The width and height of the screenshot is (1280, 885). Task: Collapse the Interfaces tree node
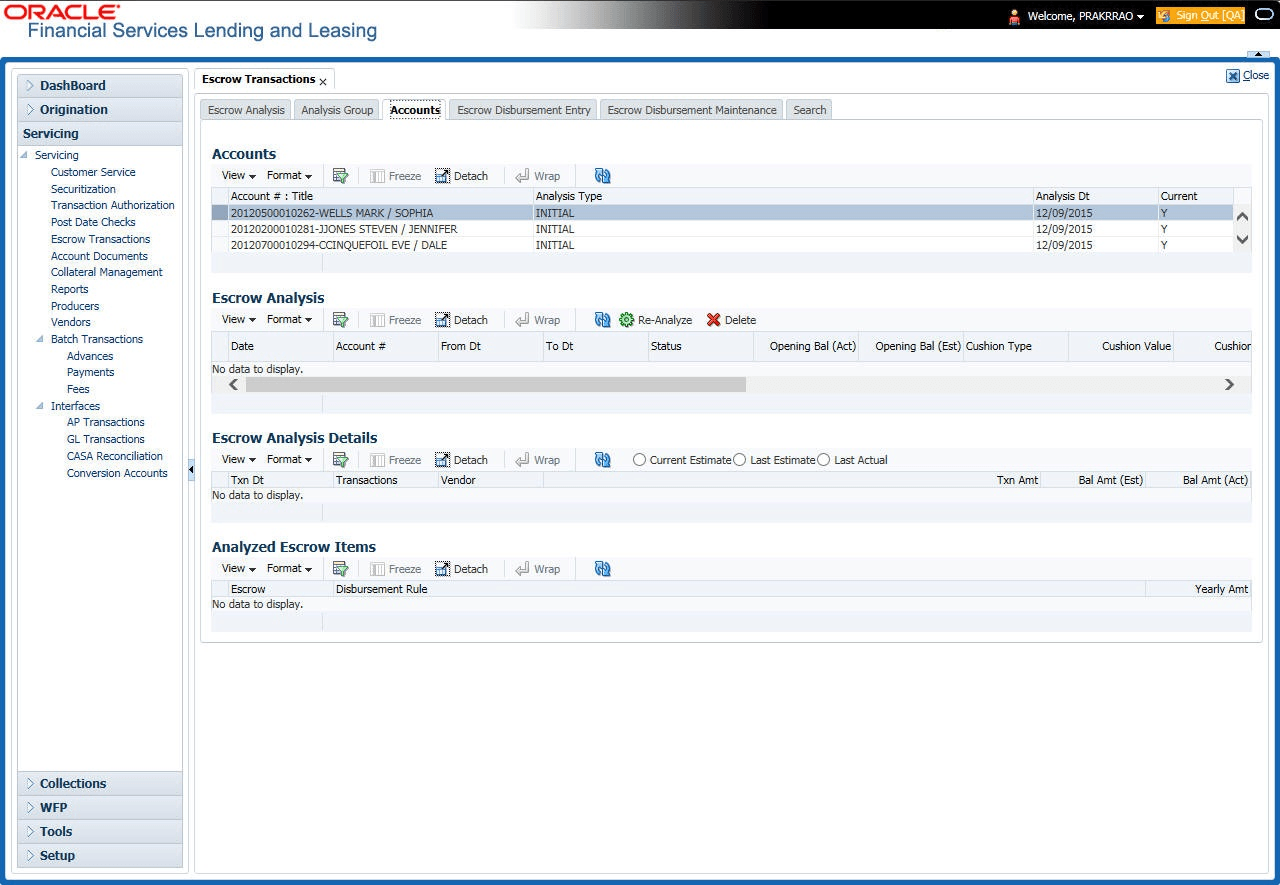[40, 406]
